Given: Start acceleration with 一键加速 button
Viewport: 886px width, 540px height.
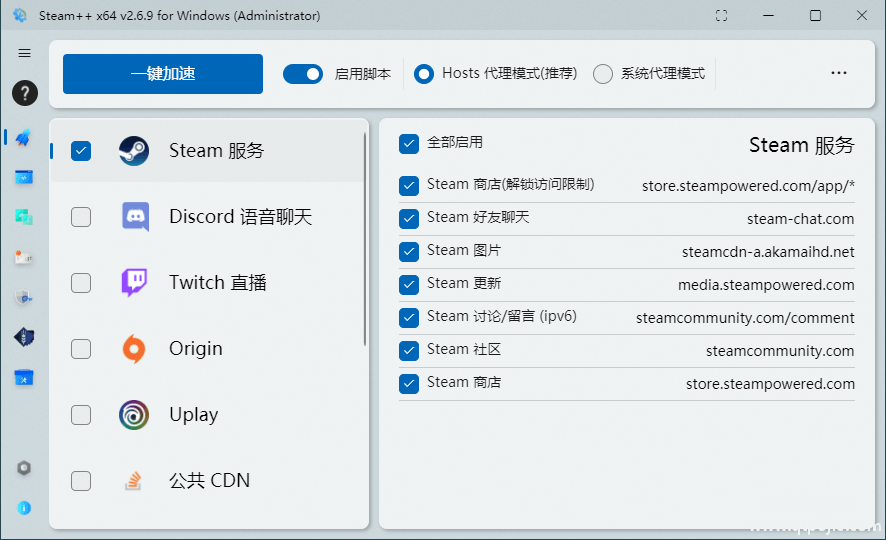Looking at the screenshot, I should point(163,74).
